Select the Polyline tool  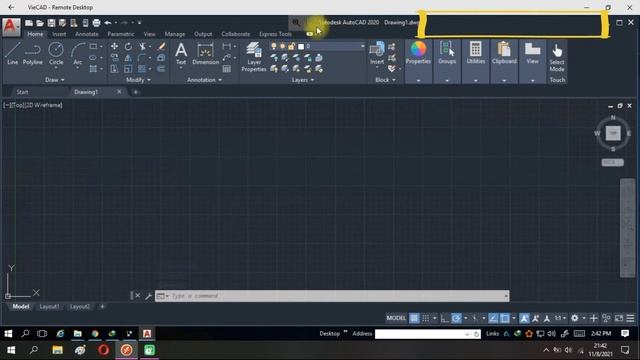click(33, 53)
